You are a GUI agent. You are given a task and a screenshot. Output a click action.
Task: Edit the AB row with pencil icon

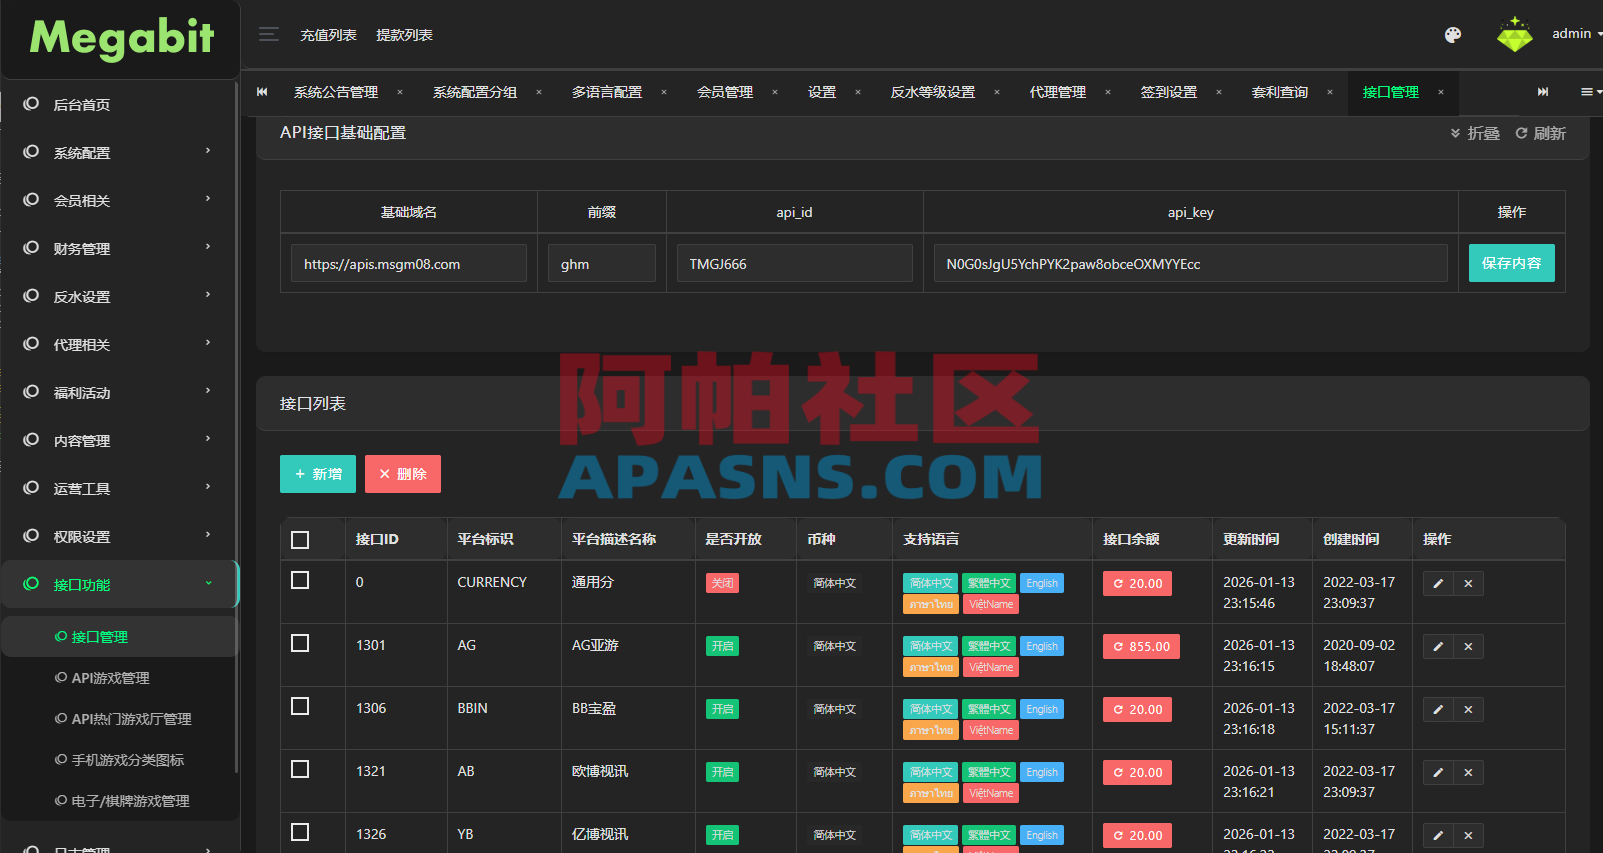tap(1438, 773)
